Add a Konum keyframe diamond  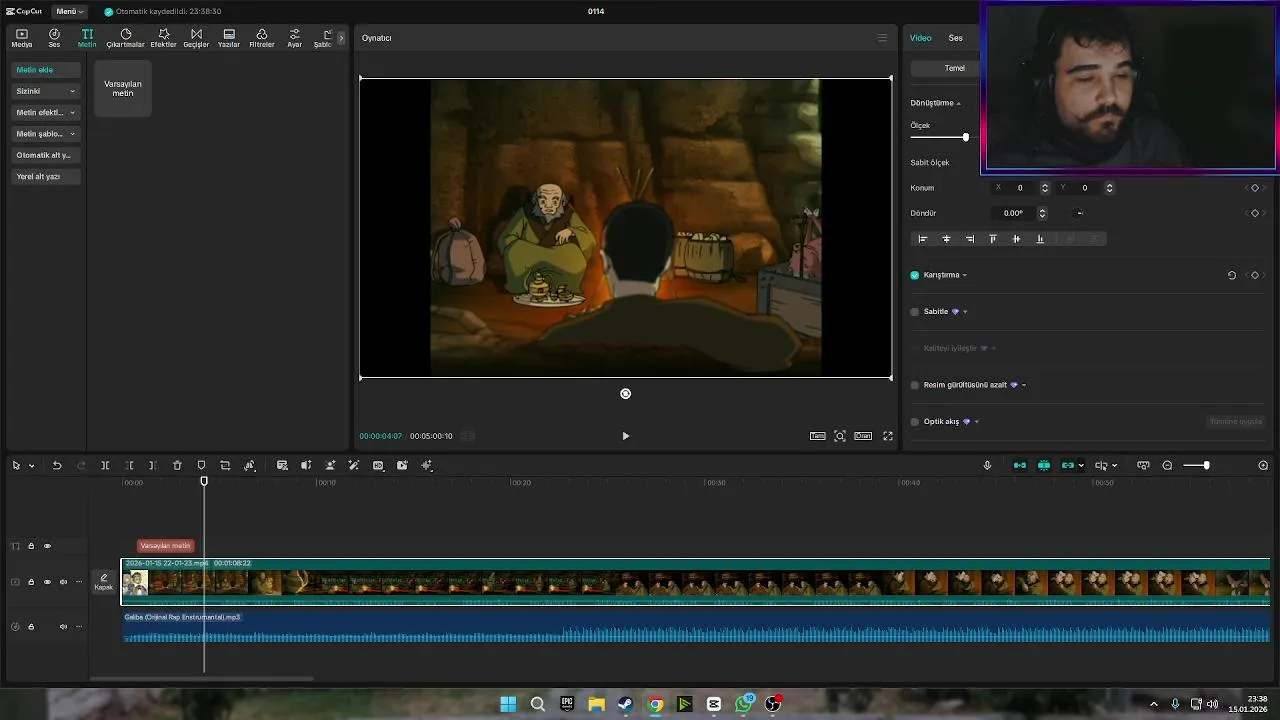(1255, 188)
